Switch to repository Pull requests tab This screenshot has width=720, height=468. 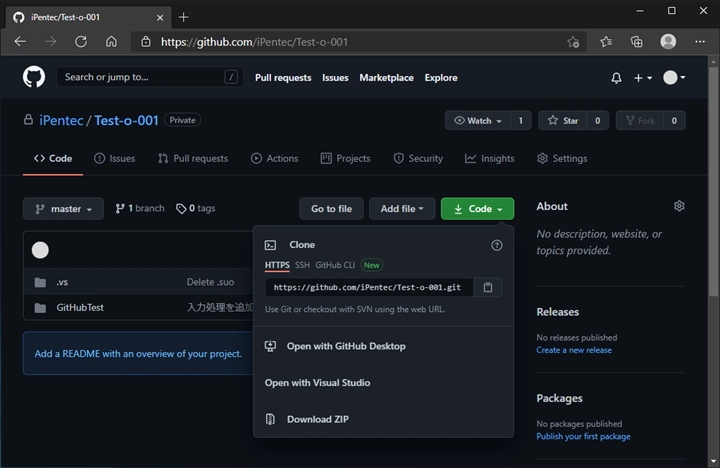tap(193, 158)
